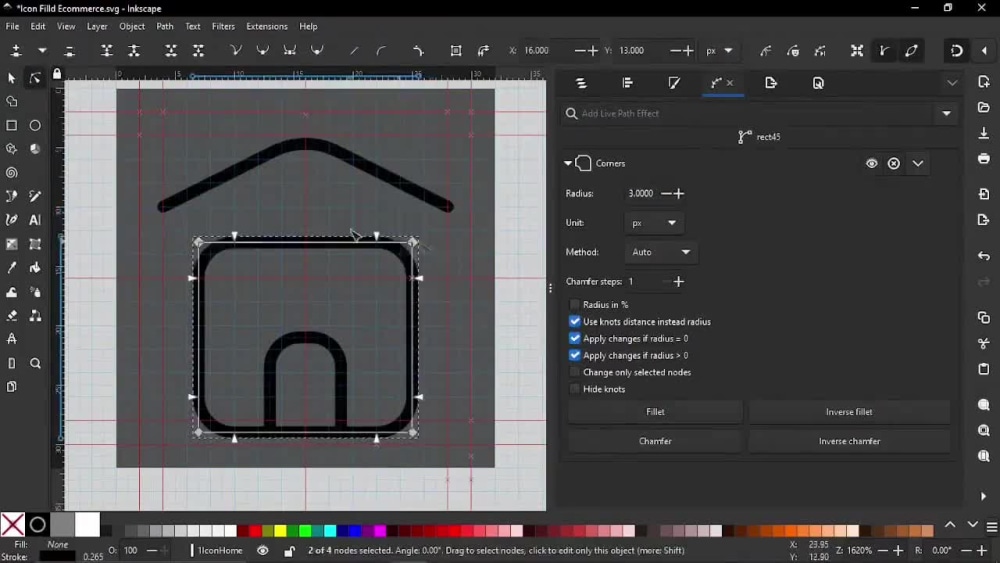This screenshot has height=563, width=1000.
Task: Toggle Corners effect visibility eye
Action: [871, 163]
